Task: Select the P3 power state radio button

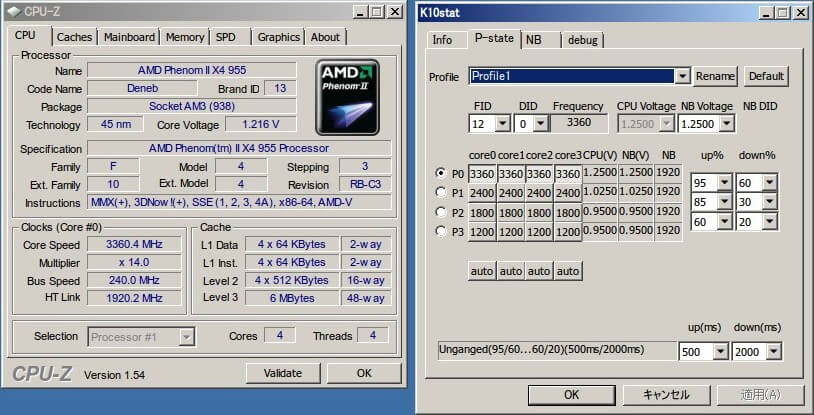Action: 441,232
